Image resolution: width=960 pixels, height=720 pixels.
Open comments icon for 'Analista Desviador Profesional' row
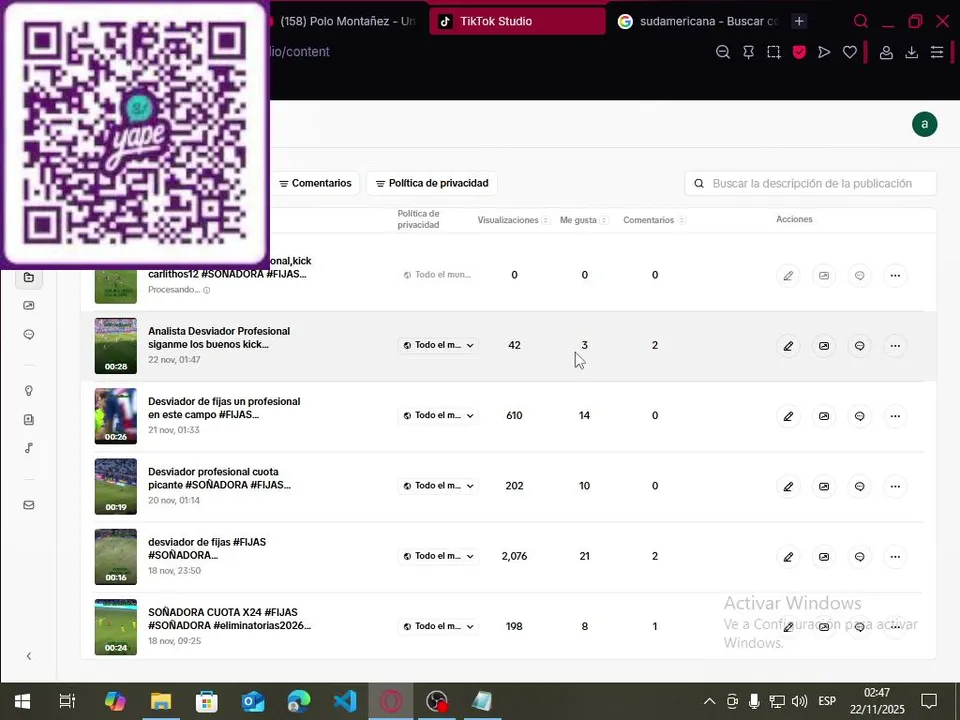[860, 346]
